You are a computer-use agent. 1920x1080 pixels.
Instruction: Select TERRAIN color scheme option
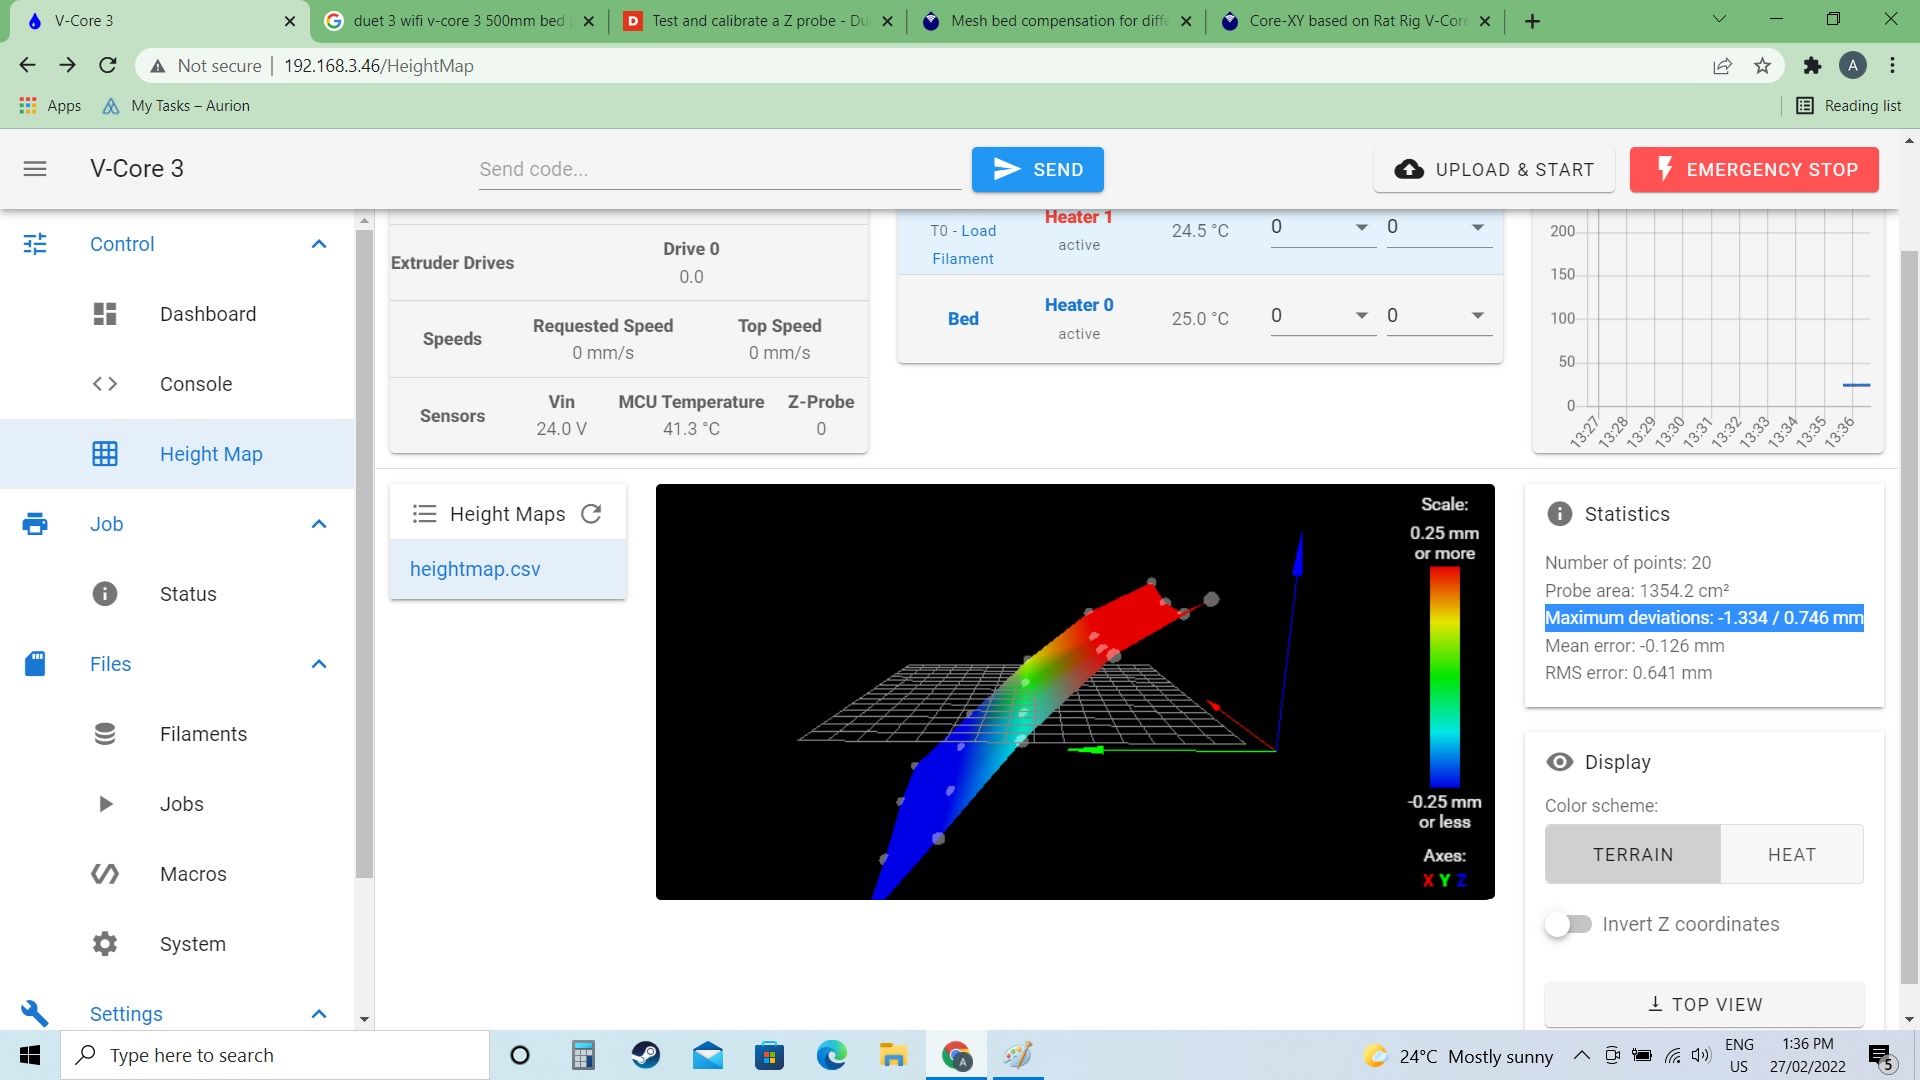[x=1633, y=855]
